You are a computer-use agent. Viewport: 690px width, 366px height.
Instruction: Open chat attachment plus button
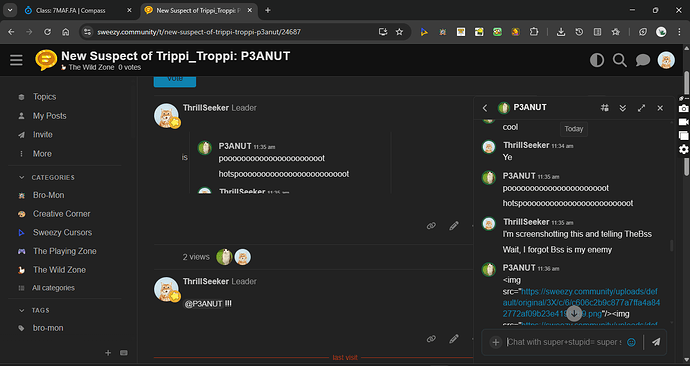click(x=495, y=342)
